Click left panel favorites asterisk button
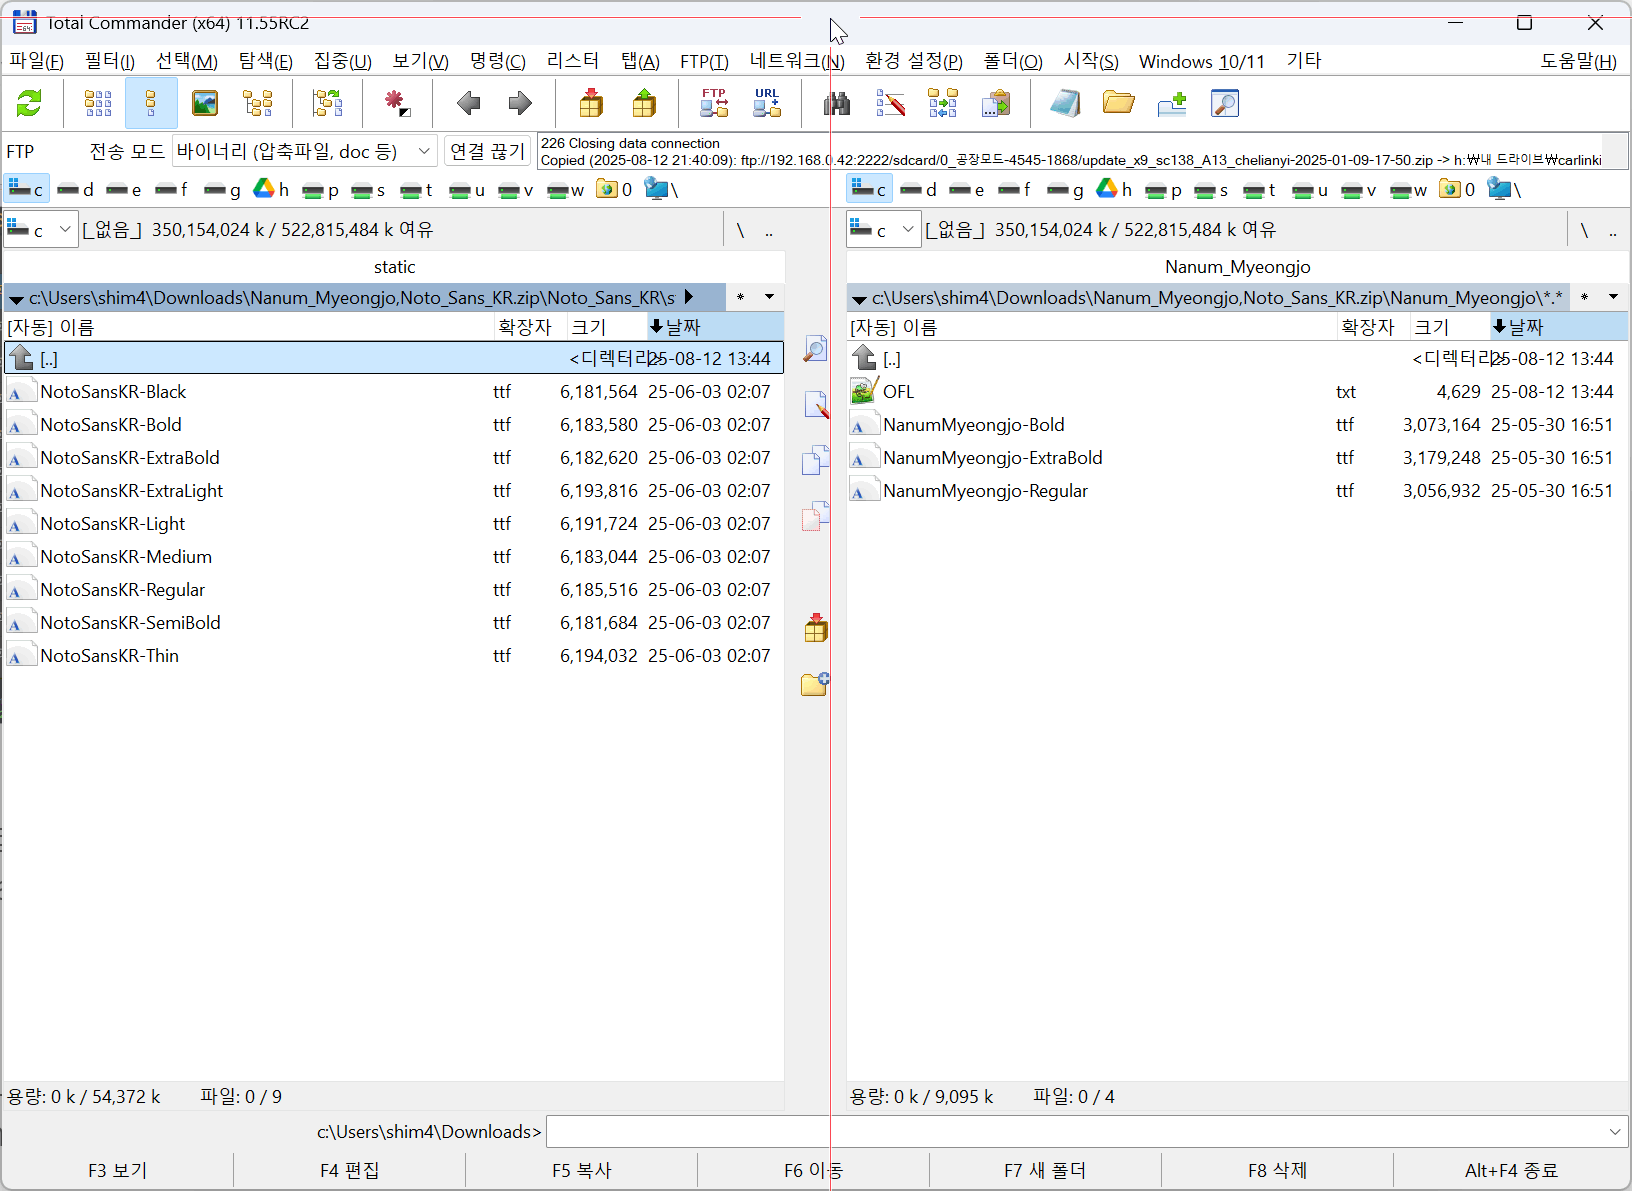This screenshot has width=1632, height=1191. click(740, 297)
